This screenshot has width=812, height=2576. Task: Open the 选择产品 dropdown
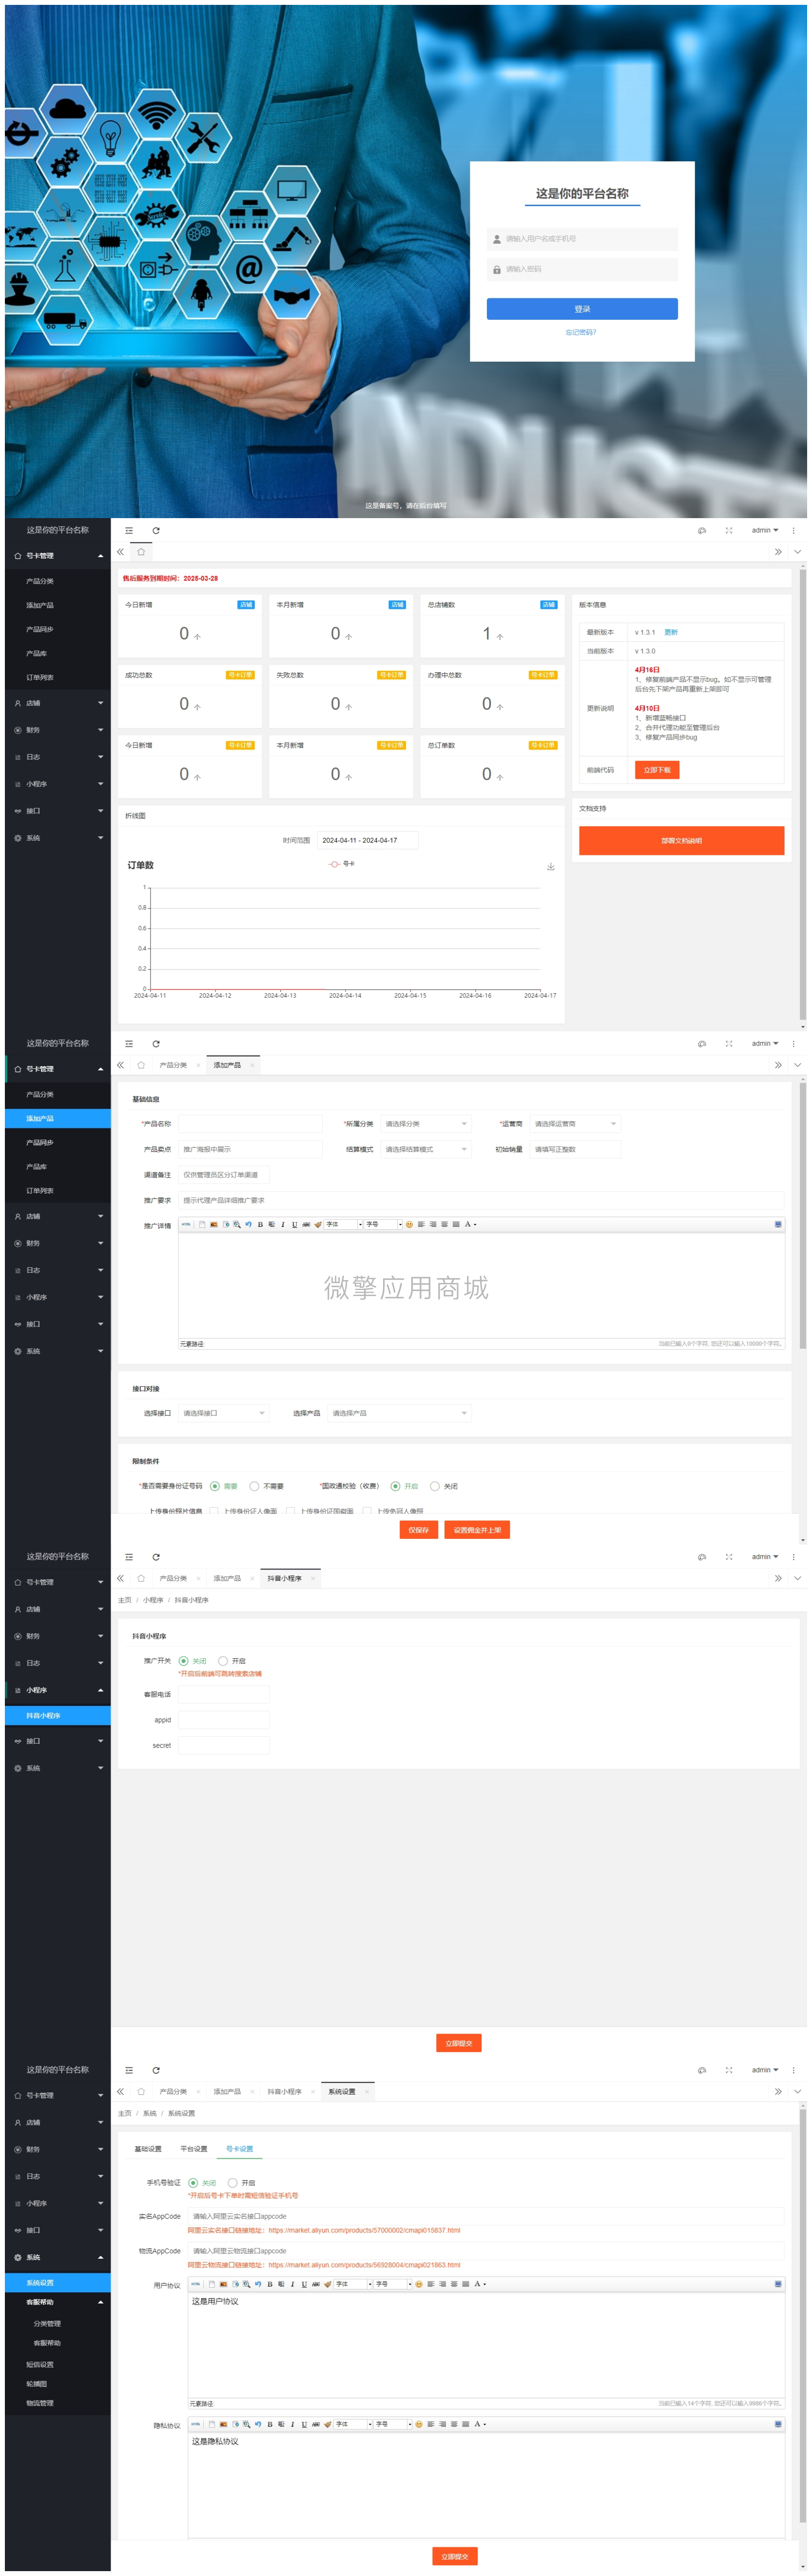[400, 1413]
